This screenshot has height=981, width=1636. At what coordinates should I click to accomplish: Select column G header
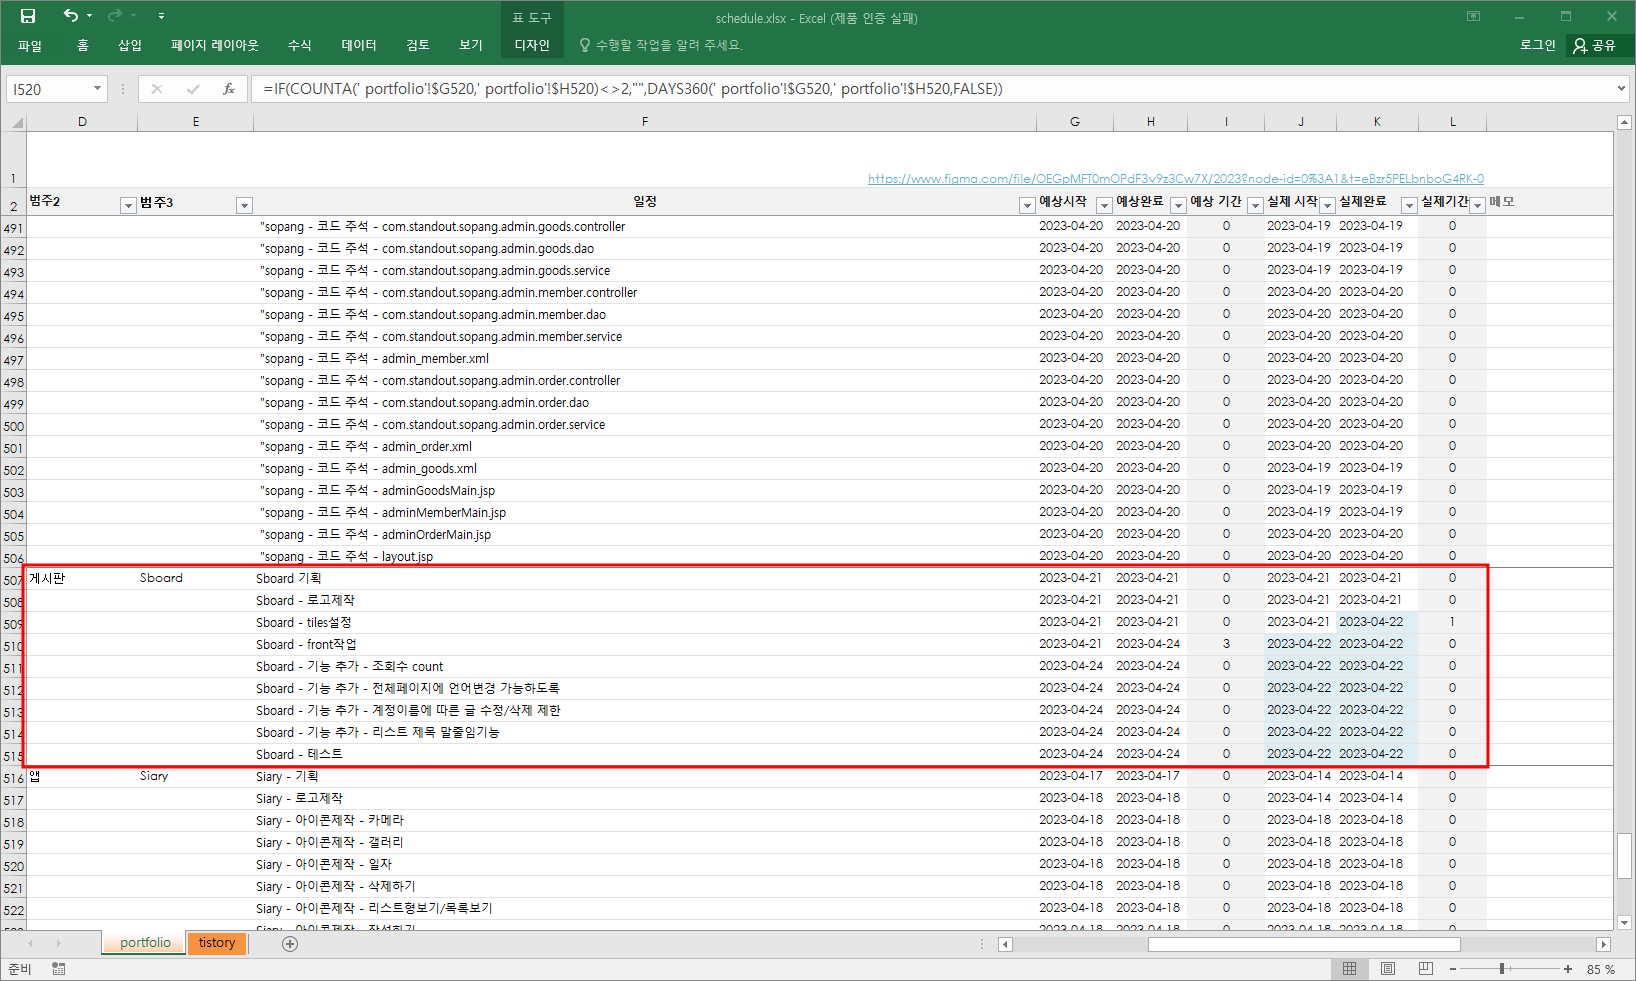coord(1075,122)
